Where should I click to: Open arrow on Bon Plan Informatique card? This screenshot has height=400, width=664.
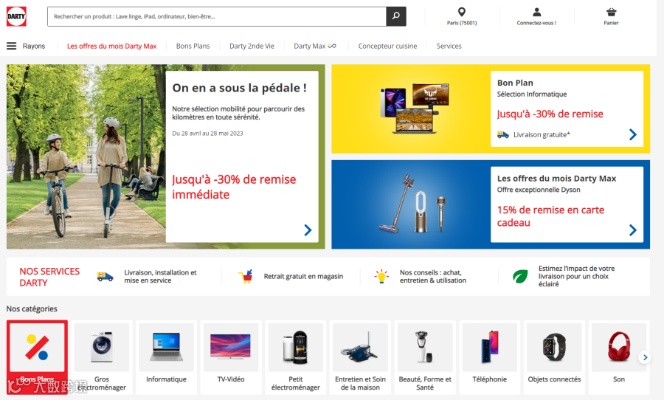click(633, 135)
